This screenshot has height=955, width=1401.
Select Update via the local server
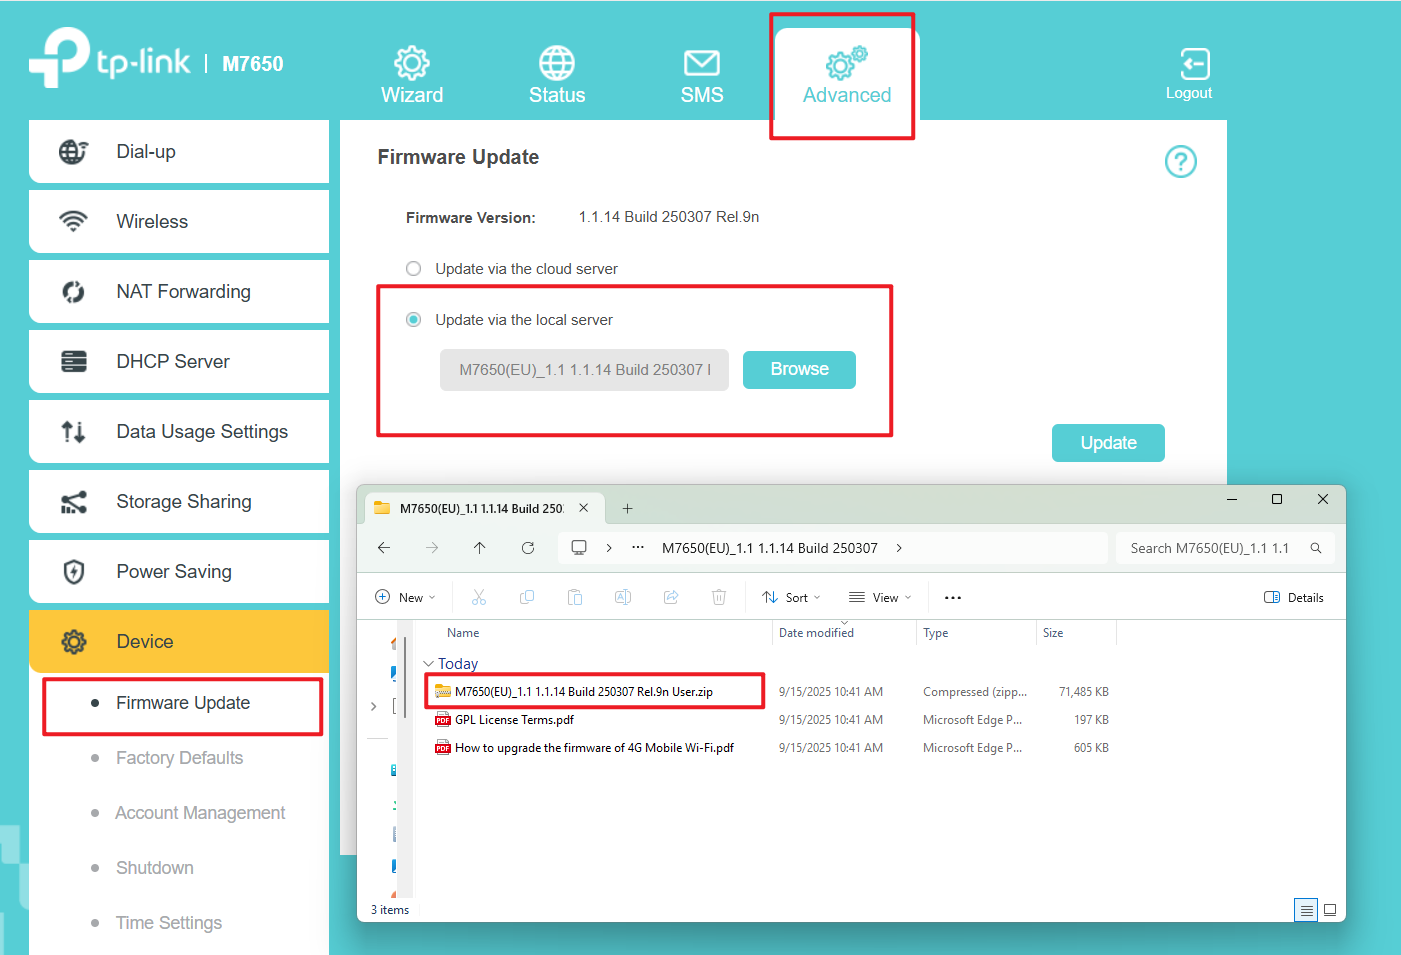(414, 320)
